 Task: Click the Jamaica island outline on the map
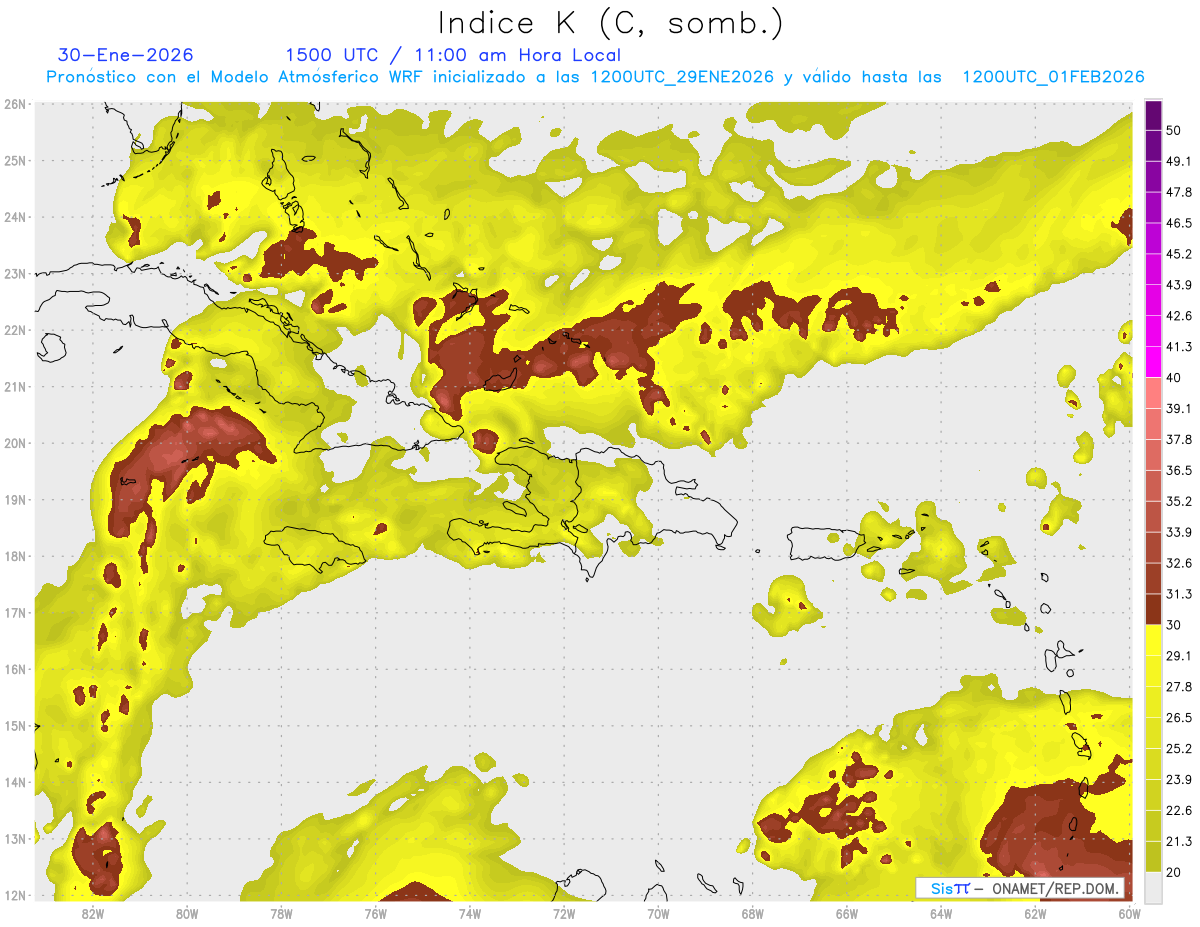316,549
